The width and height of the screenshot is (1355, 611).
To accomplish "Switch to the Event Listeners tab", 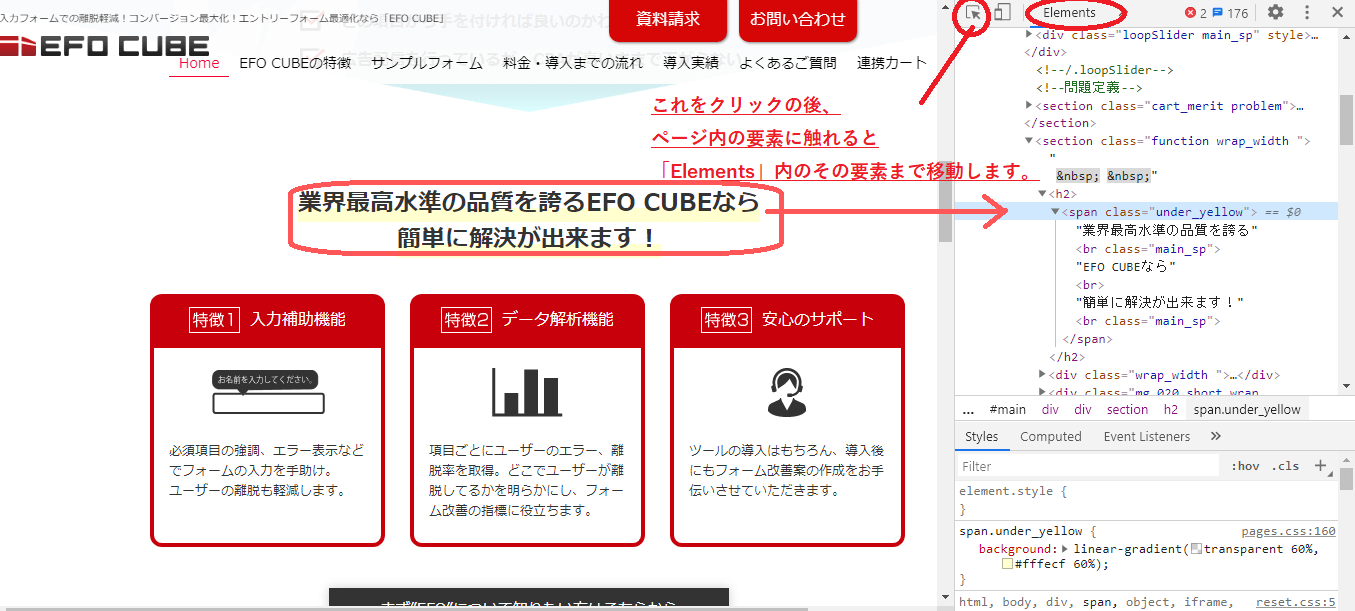I will tap(1147, 437).
